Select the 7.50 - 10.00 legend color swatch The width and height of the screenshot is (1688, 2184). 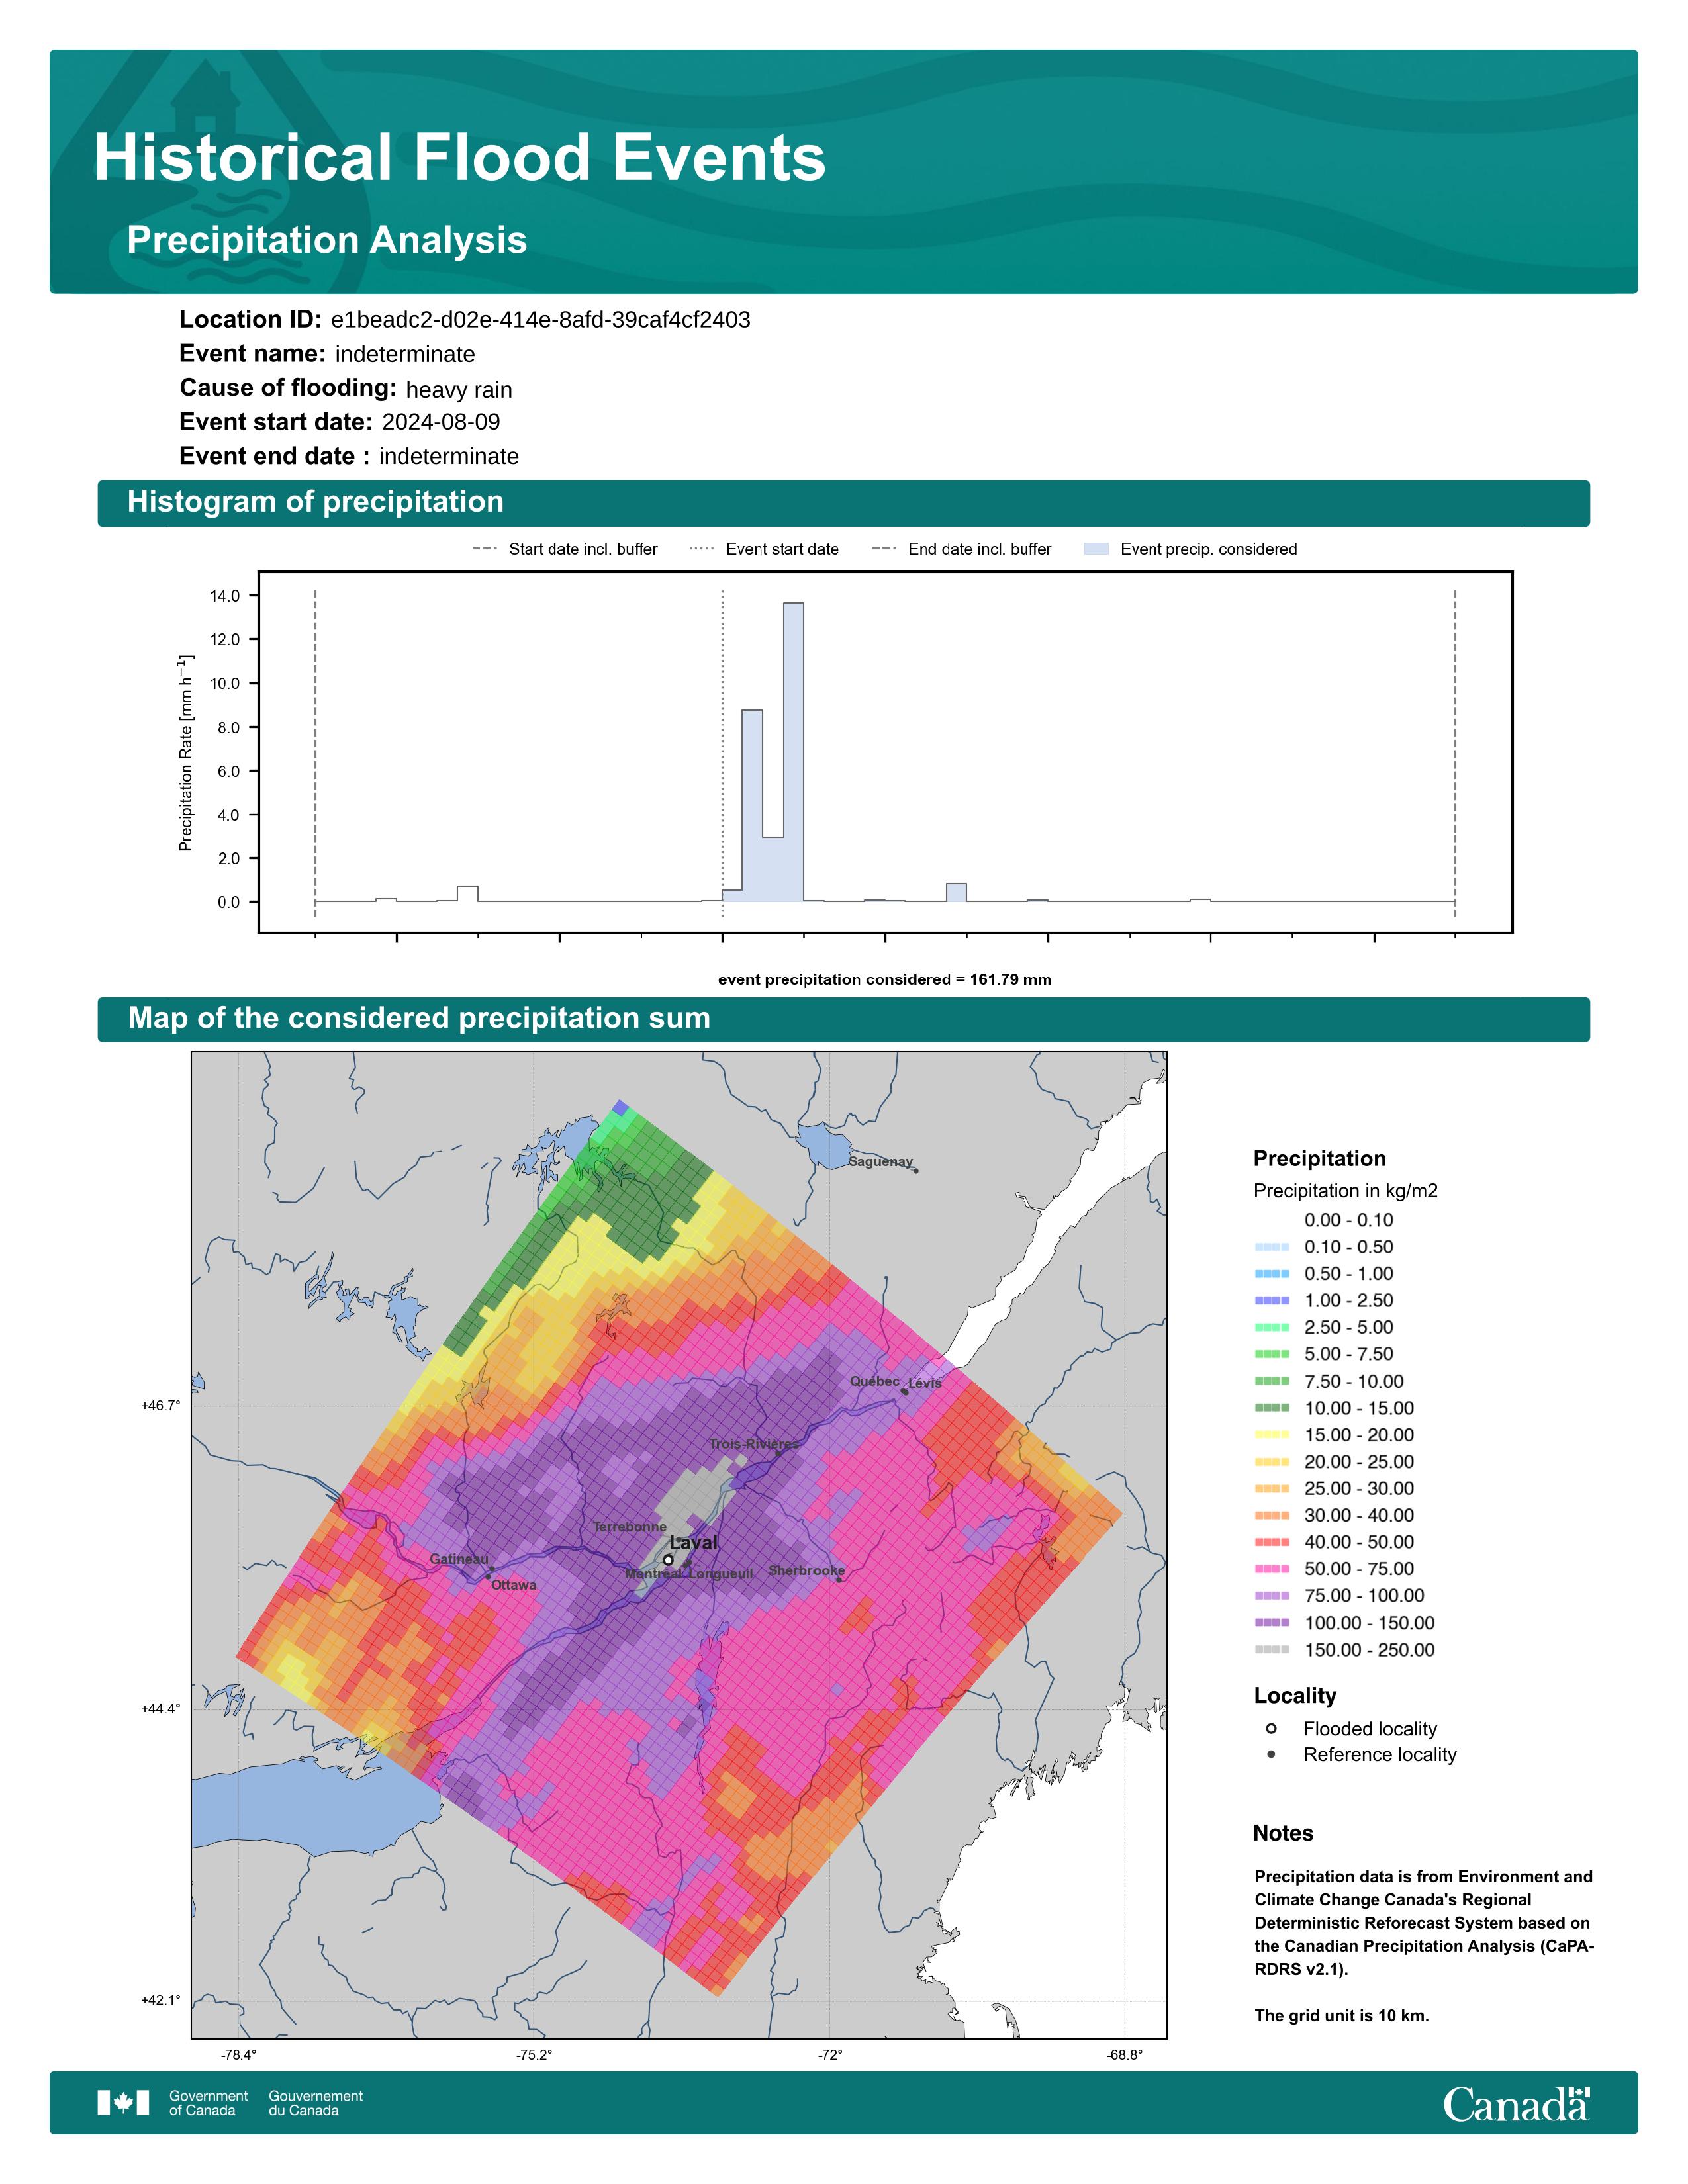1272,1381
